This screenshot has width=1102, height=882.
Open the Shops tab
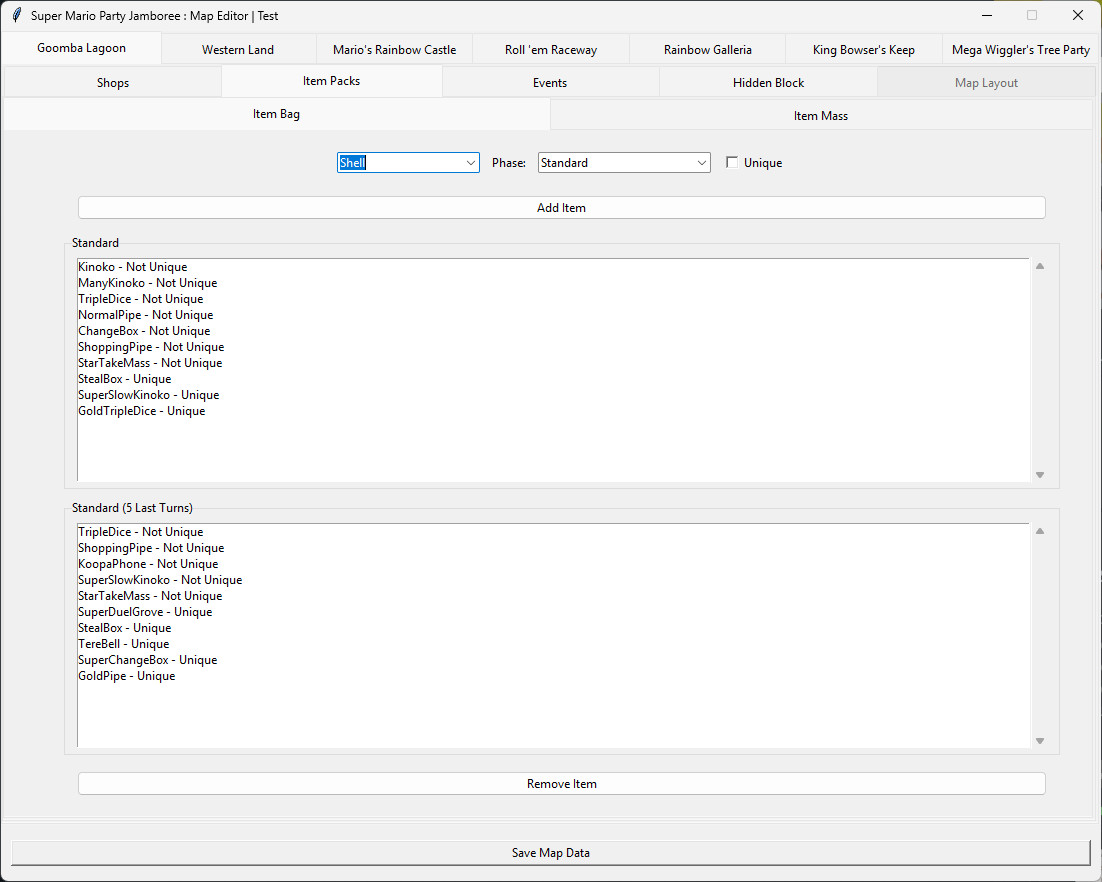pyautogui.click(x=113, y=82)
